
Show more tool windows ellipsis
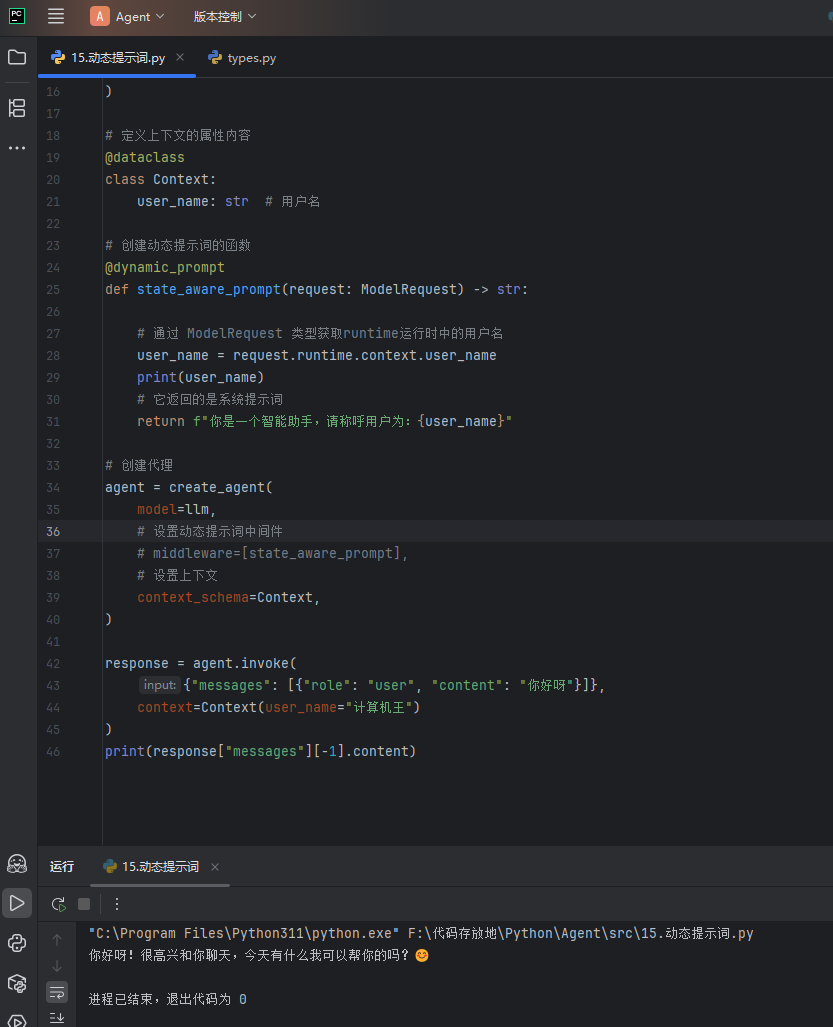click(x=17, y=148)
